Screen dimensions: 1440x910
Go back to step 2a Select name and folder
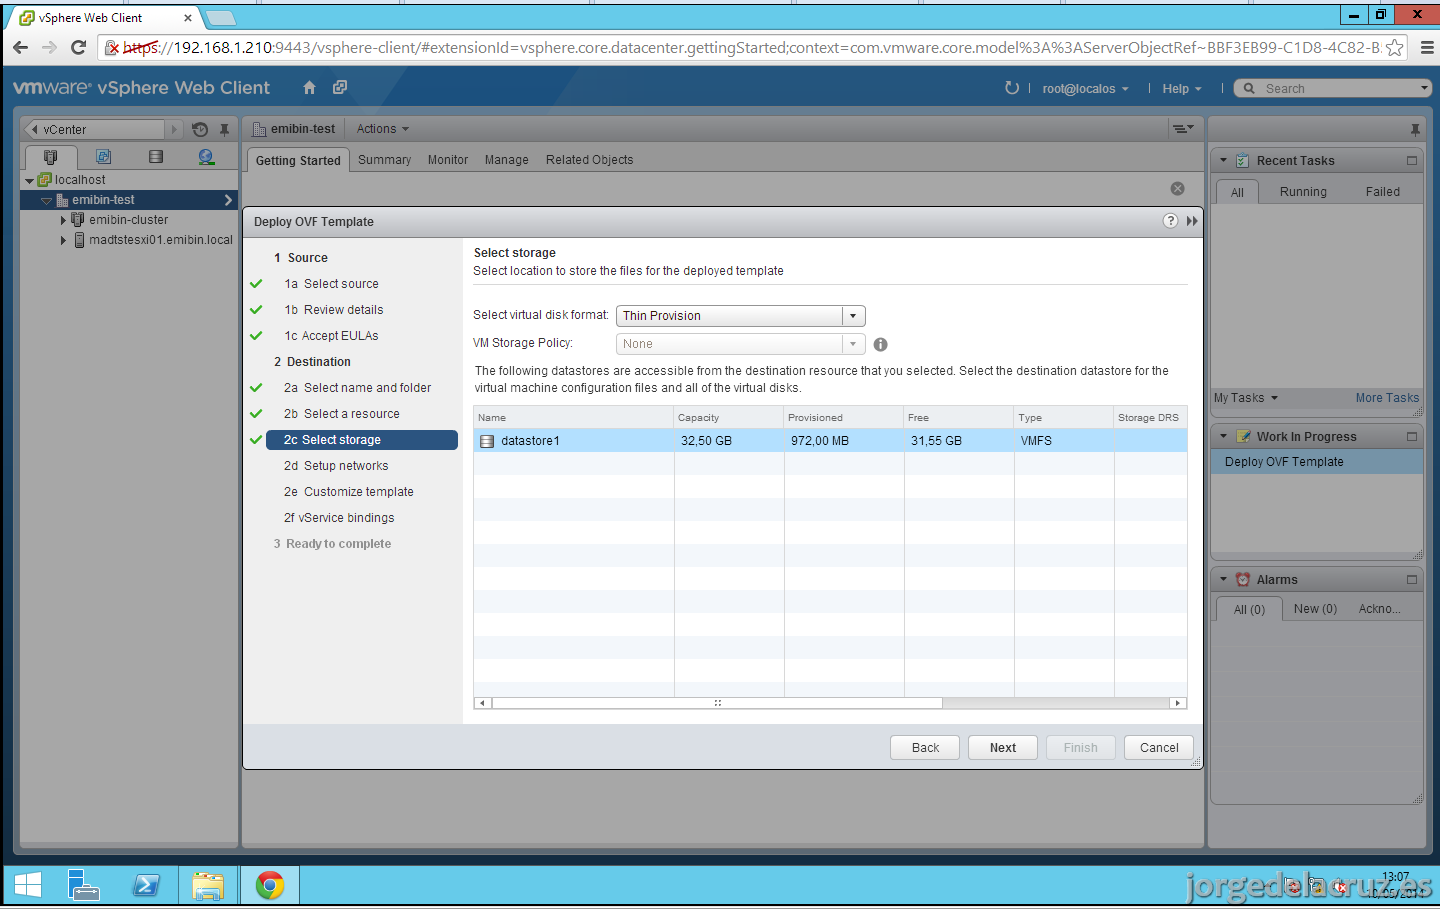(357, 388)
